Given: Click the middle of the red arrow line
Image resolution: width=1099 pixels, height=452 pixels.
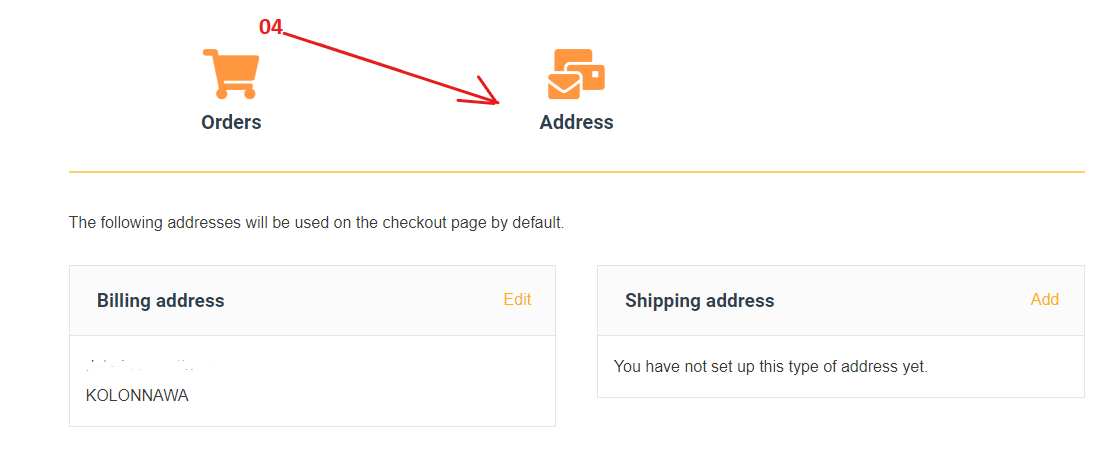Looking at the screenshot, I should [390, 66].
